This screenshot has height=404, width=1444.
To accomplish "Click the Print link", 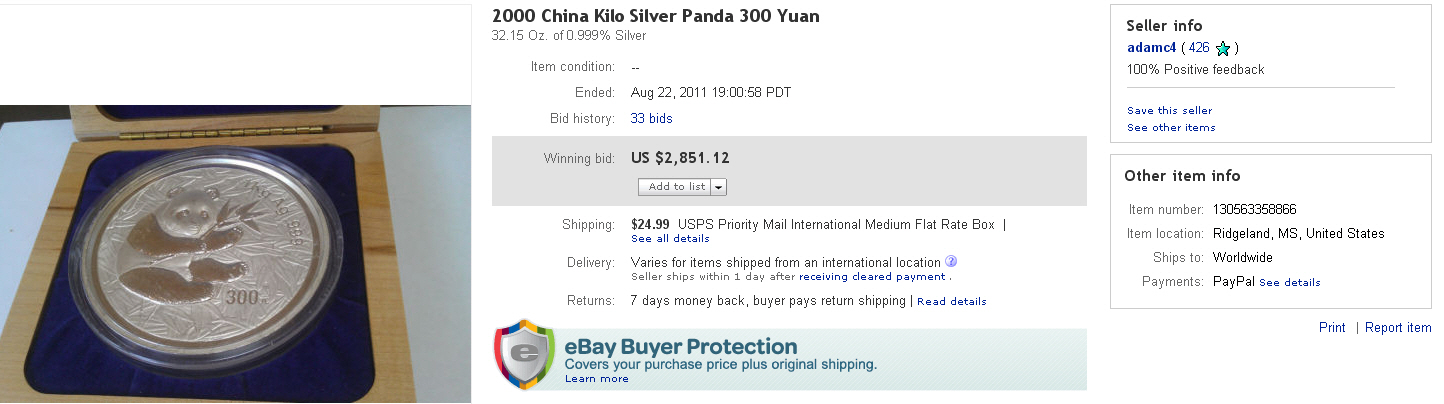I will point(1331,328).
